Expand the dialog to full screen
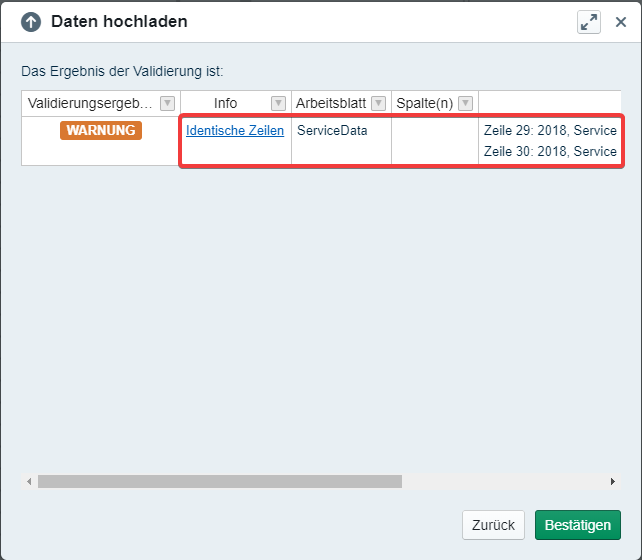Image resolution: width=642 pixels, height=560 pixels. coord(589,22)
